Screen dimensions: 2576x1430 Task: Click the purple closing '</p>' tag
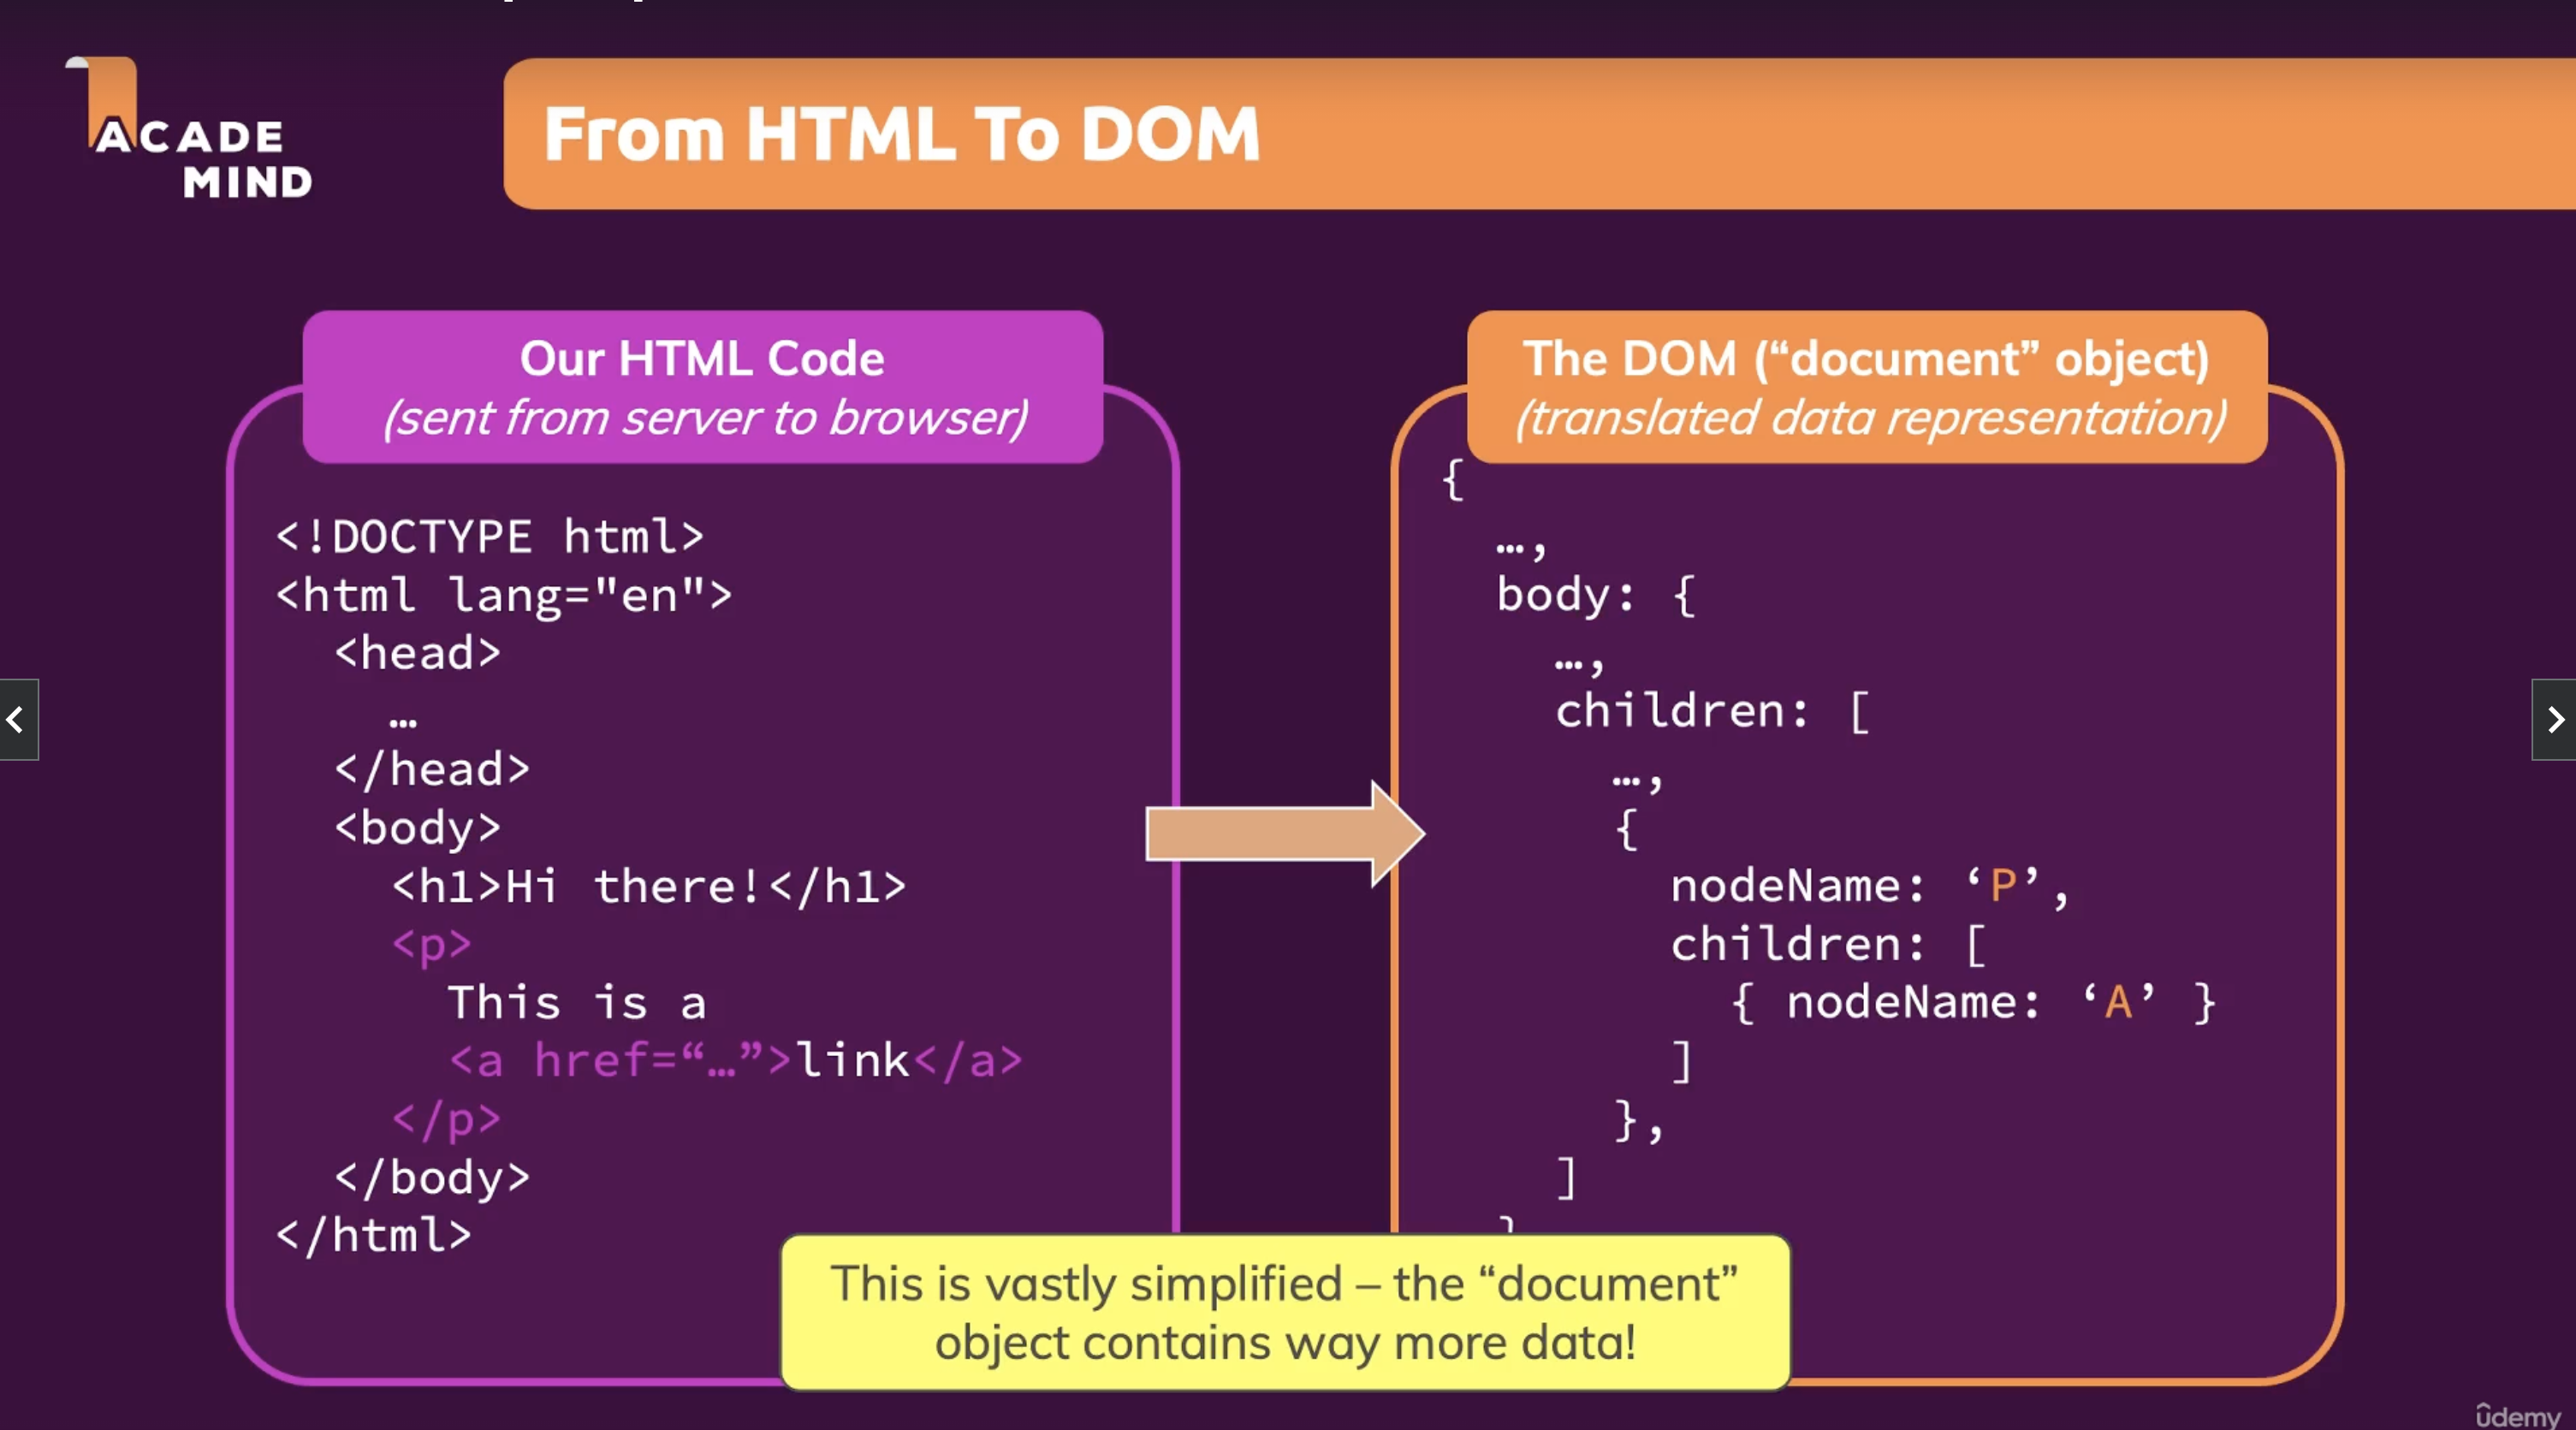click(x=446, y=1119)
